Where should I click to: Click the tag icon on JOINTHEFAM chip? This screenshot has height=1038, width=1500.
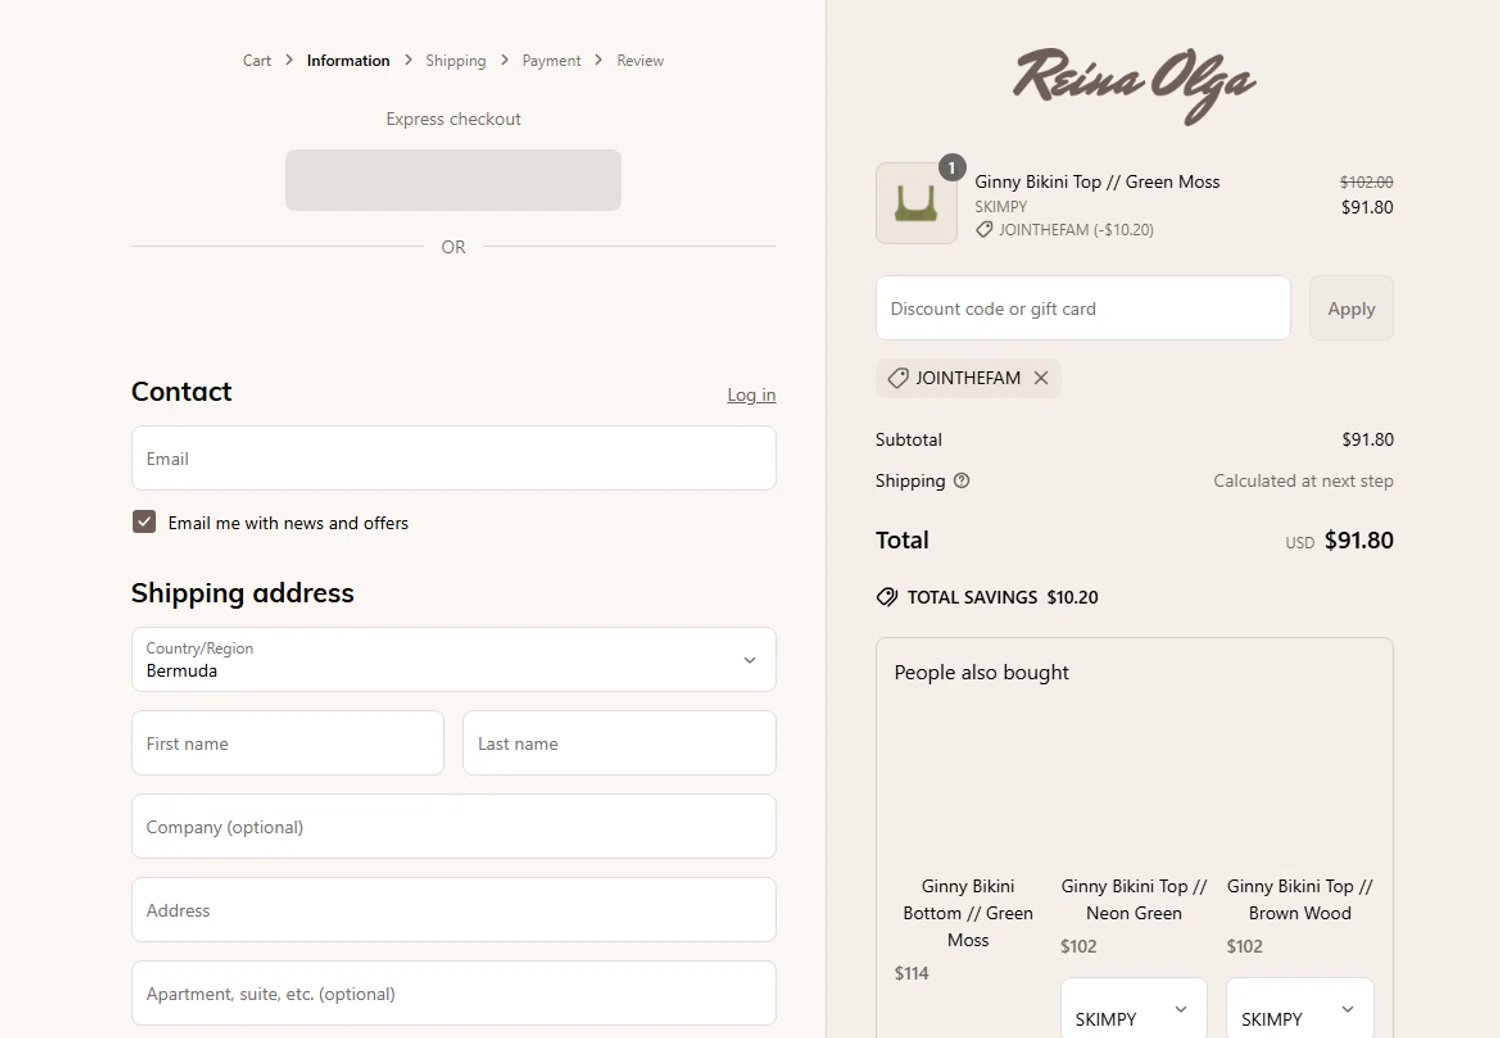point(898,378)
